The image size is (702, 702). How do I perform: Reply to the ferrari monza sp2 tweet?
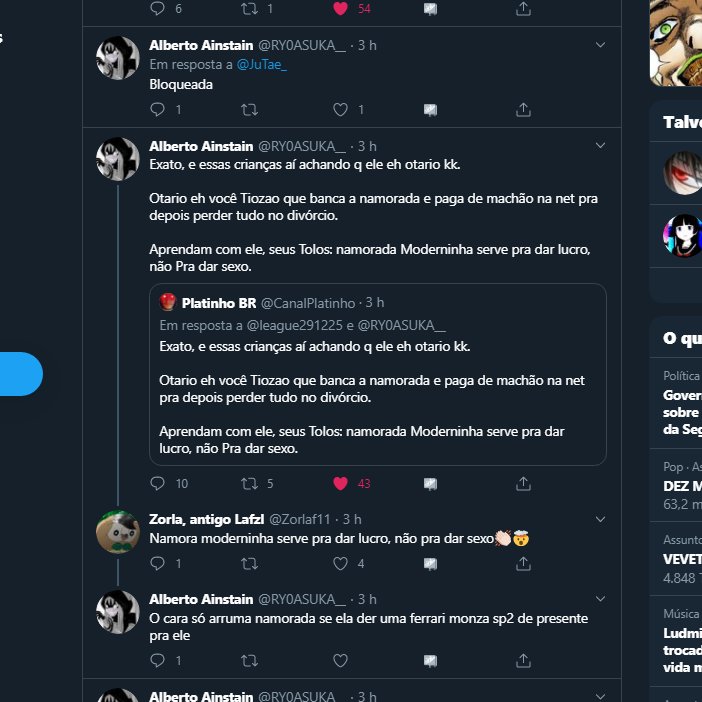tap(158, 660)
